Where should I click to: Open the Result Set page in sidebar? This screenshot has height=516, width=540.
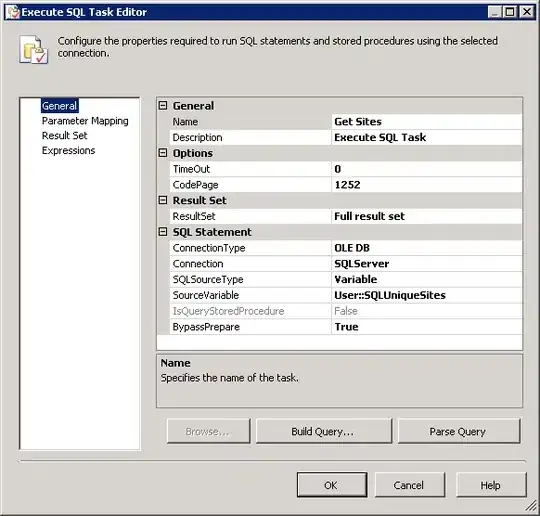coord(64,136)
